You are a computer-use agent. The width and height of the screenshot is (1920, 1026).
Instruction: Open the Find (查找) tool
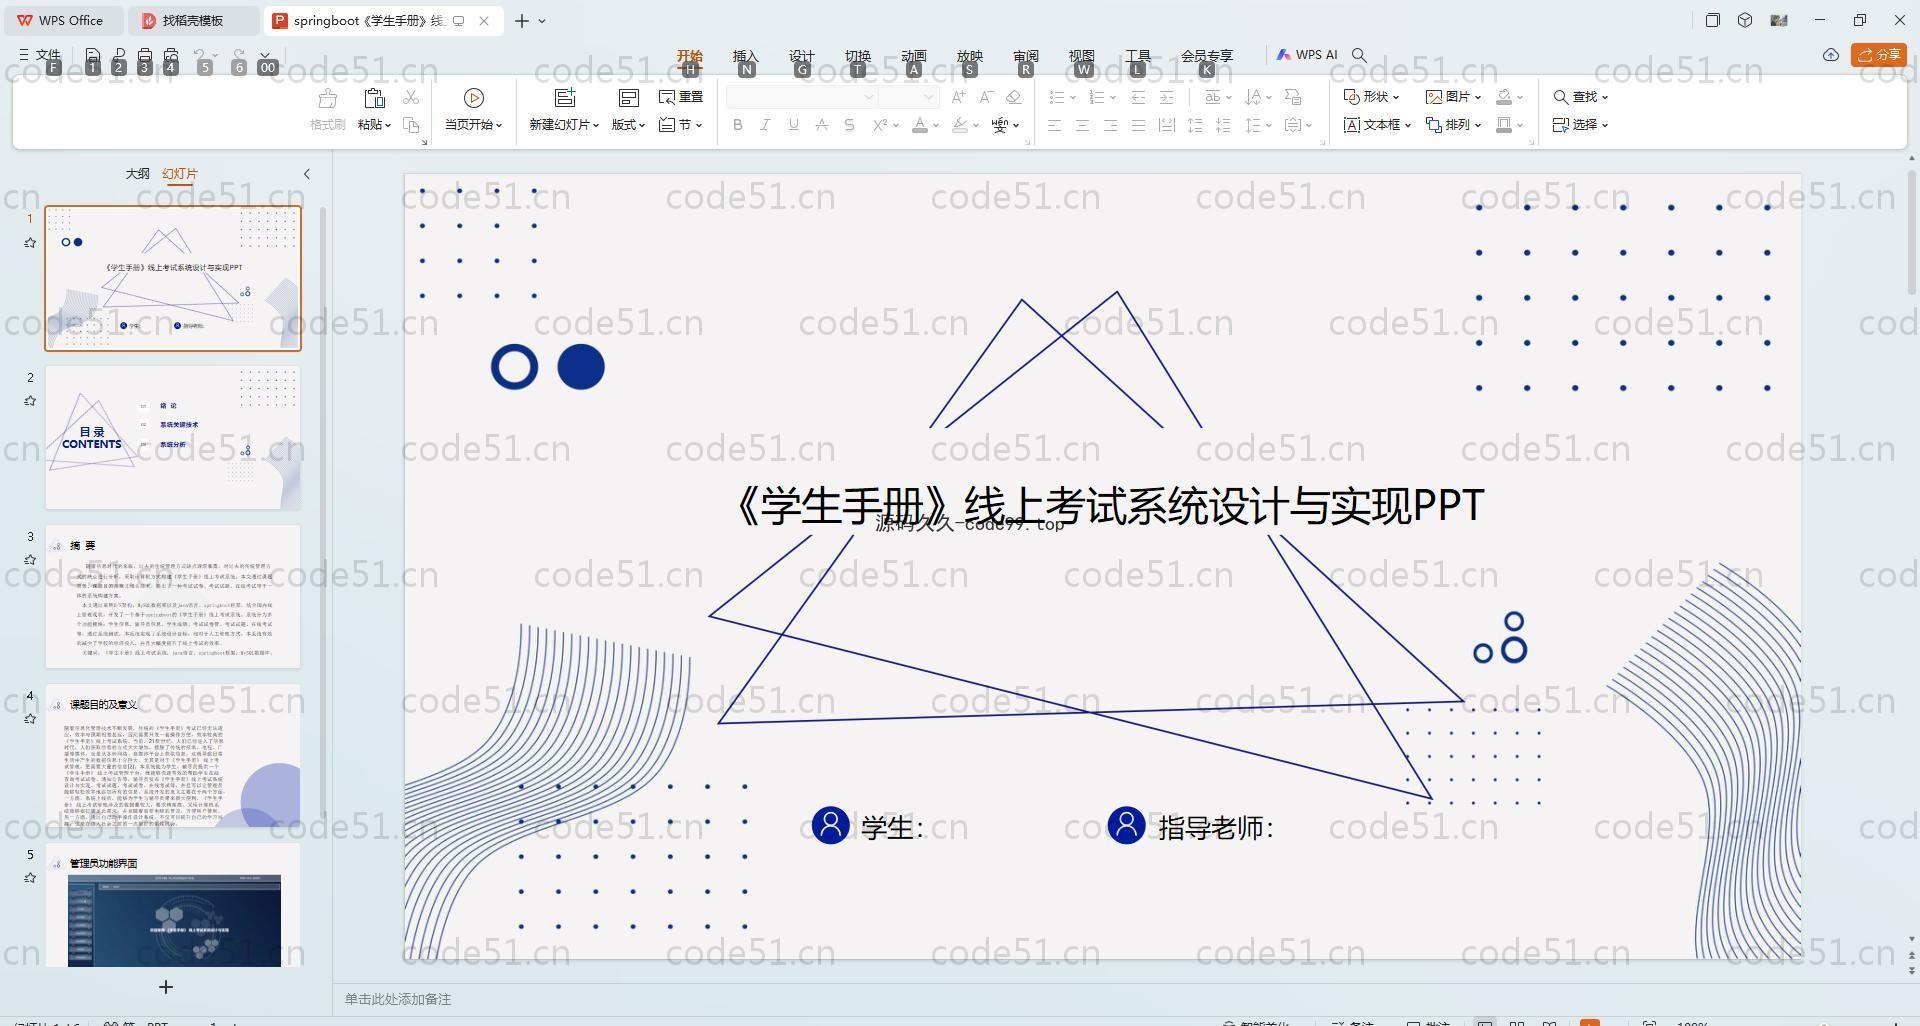pos(1580,97)
